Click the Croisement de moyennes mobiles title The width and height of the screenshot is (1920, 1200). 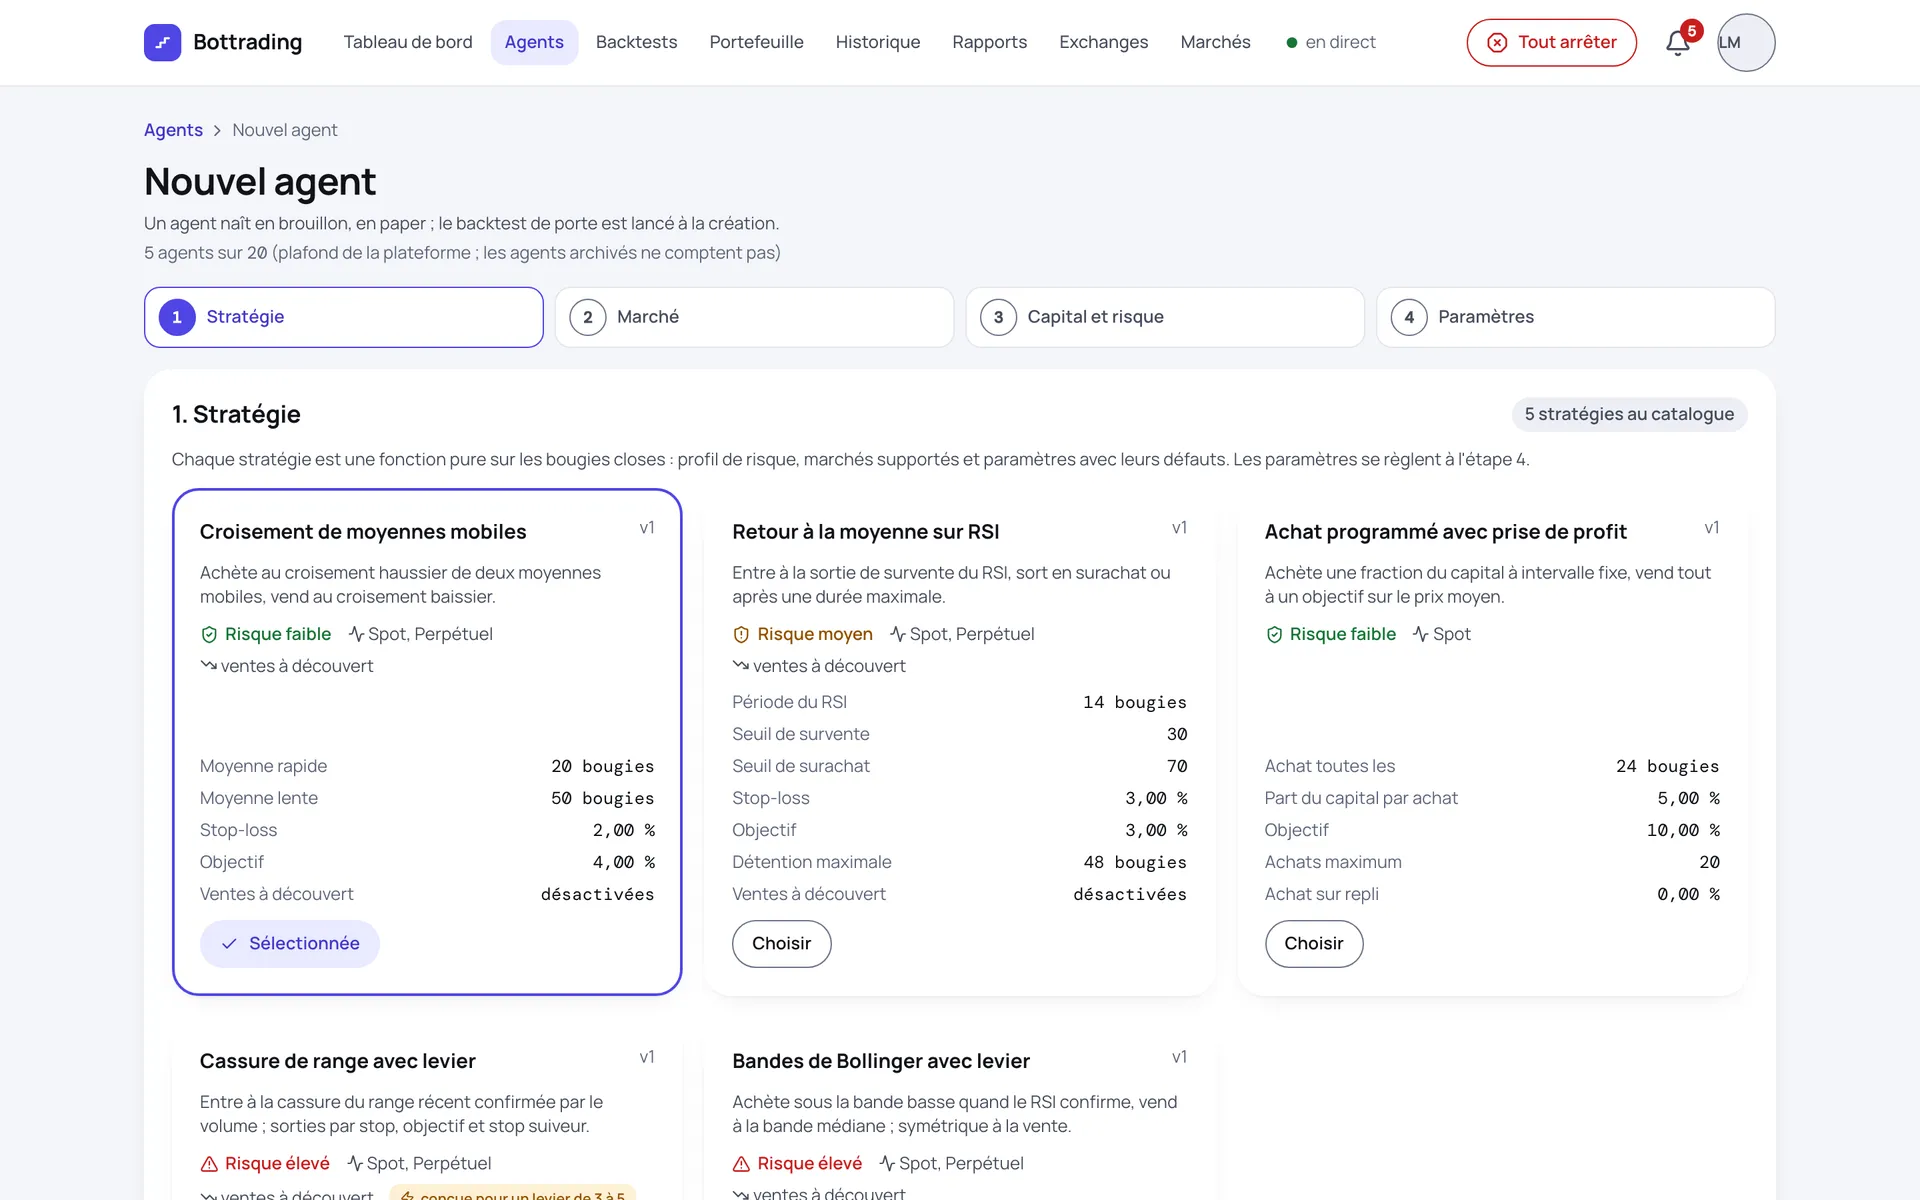click(x=363, y=532)
